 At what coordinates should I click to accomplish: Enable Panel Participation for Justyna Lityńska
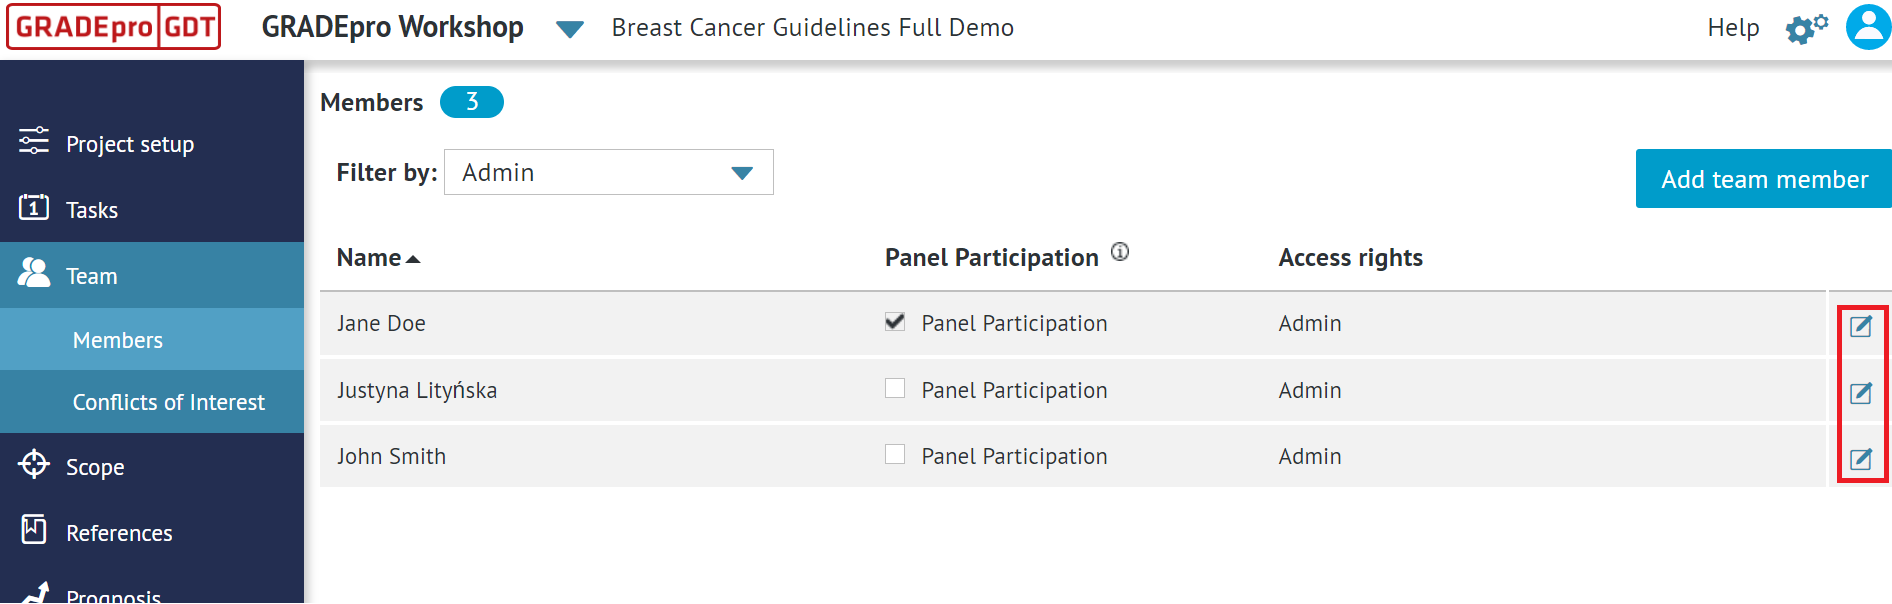click(895, 388)
